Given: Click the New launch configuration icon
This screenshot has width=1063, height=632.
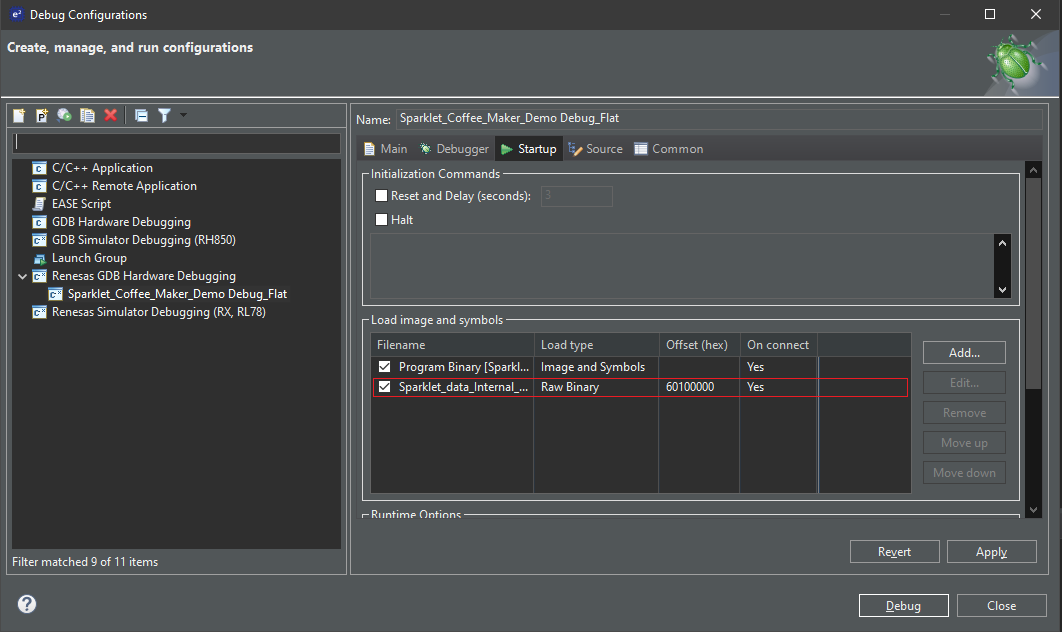Looking at the screenshot, I should point(19,116).
